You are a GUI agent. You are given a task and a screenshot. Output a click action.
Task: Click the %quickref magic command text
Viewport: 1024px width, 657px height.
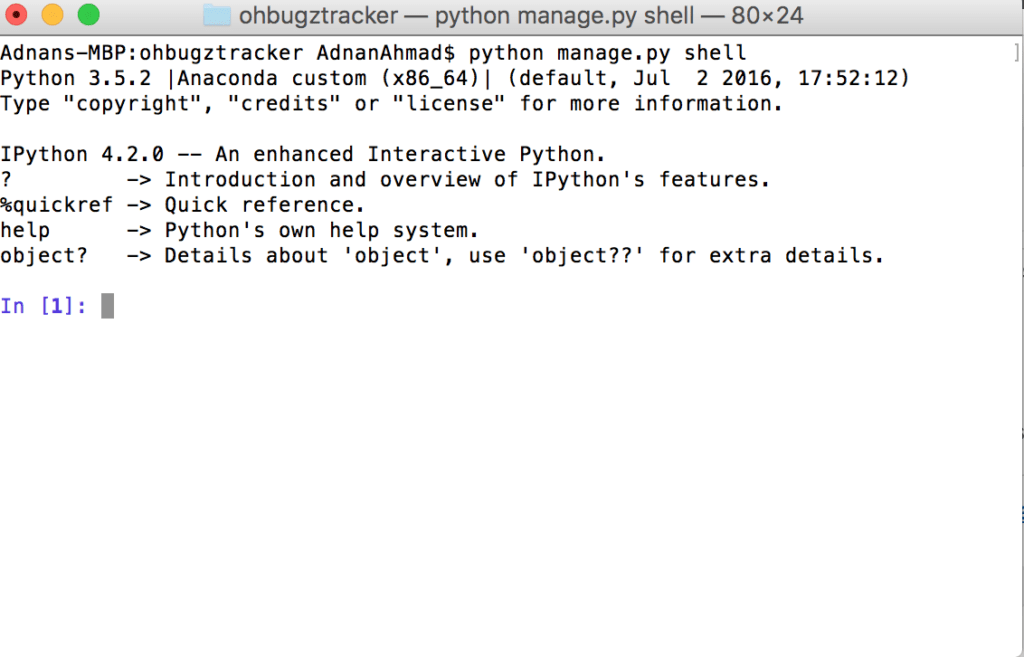click(56, 205)
